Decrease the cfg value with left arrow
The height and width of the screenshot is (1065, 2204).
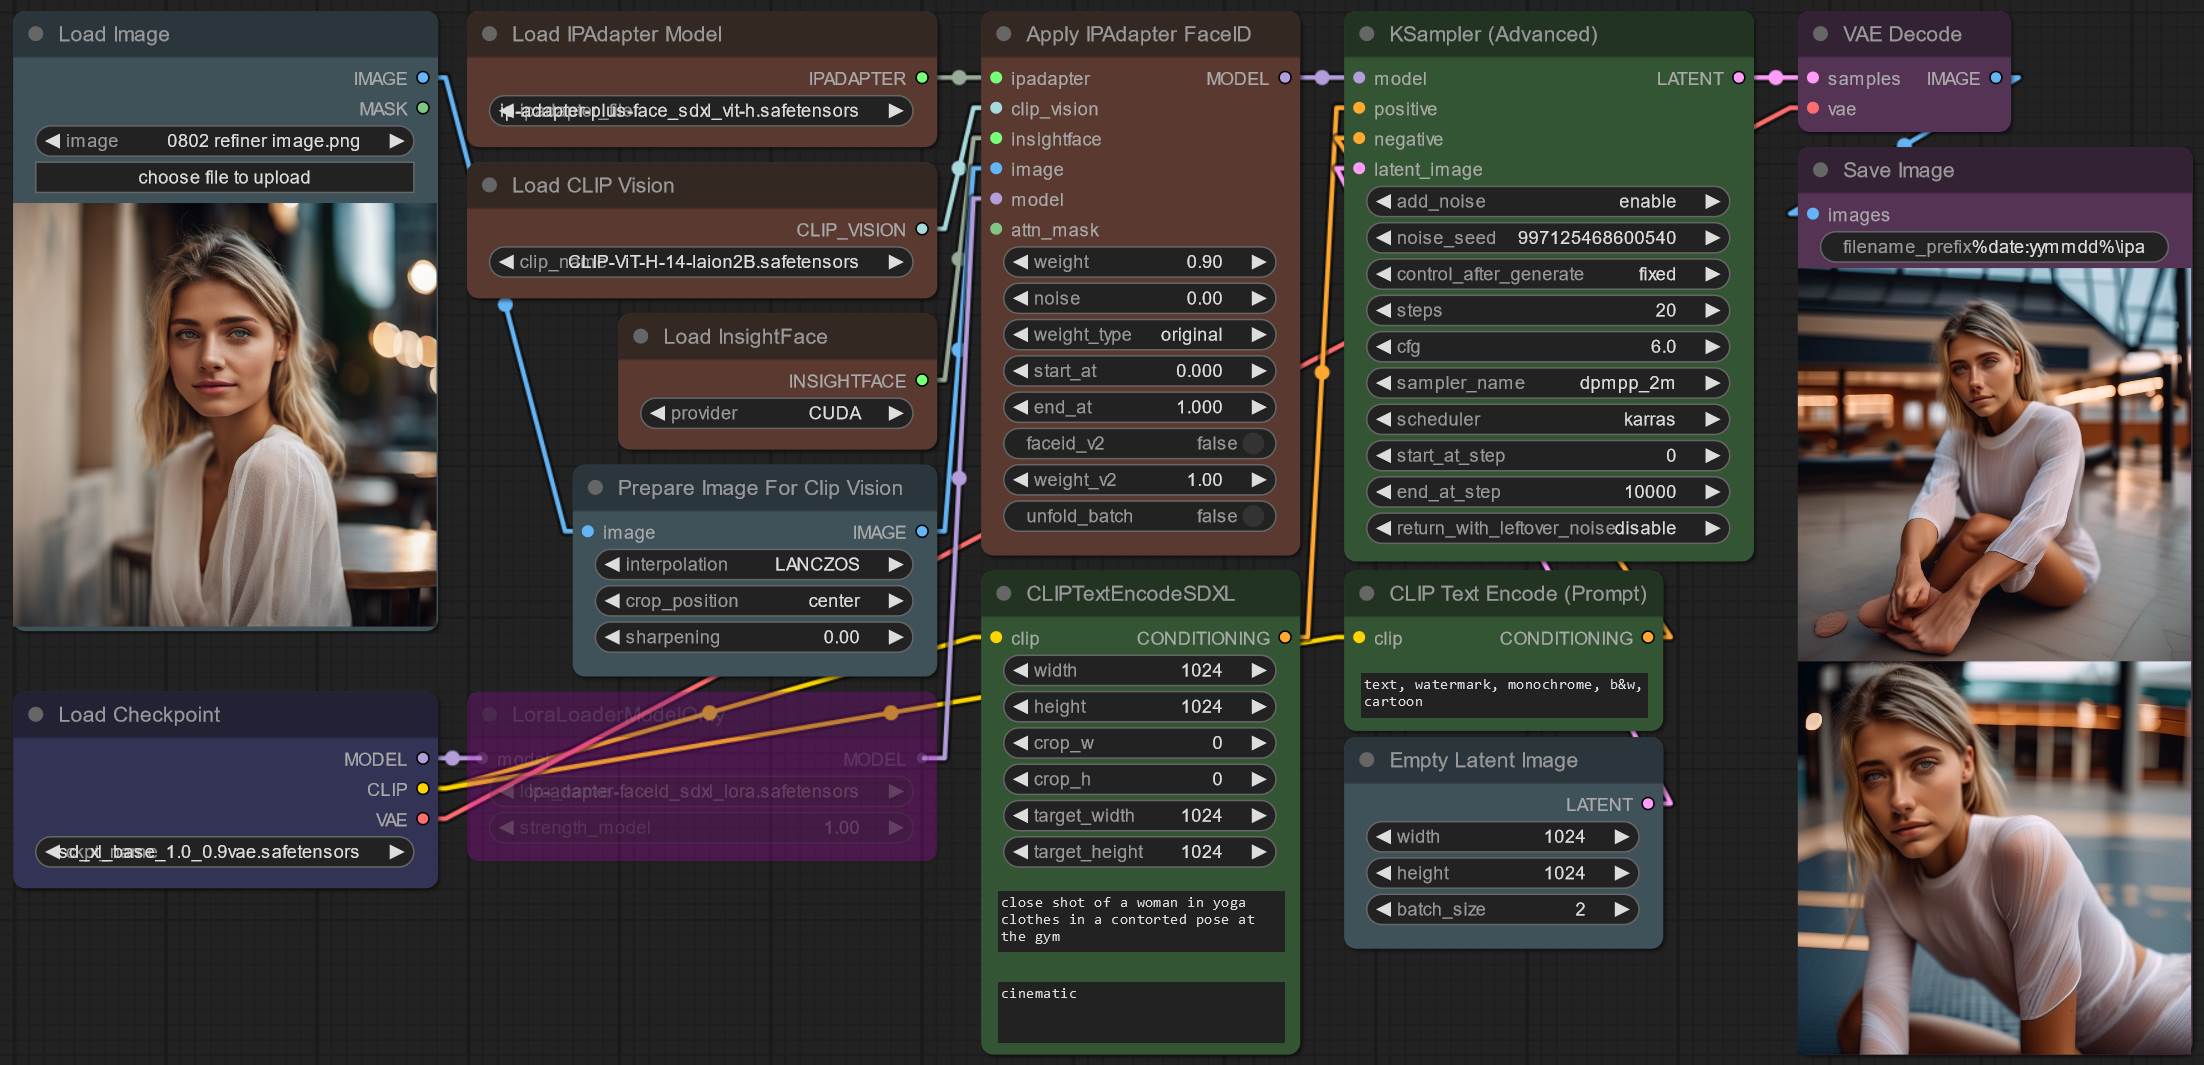[x=1384, y=347]
